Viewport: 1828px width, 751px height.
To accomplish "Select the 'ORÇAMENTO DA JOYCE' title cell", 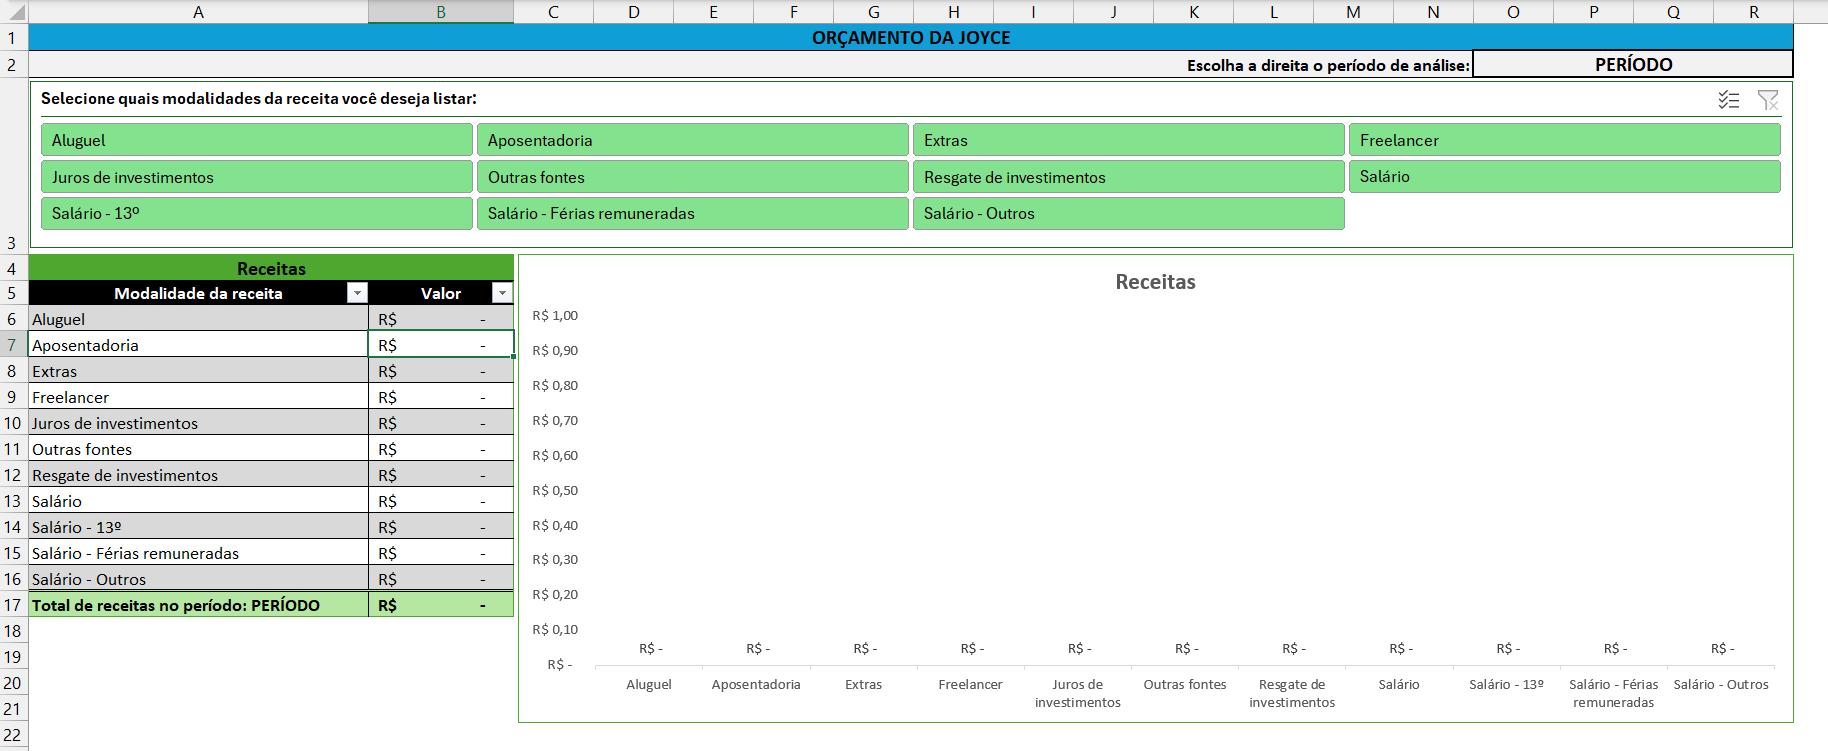I will pos(911,38).
